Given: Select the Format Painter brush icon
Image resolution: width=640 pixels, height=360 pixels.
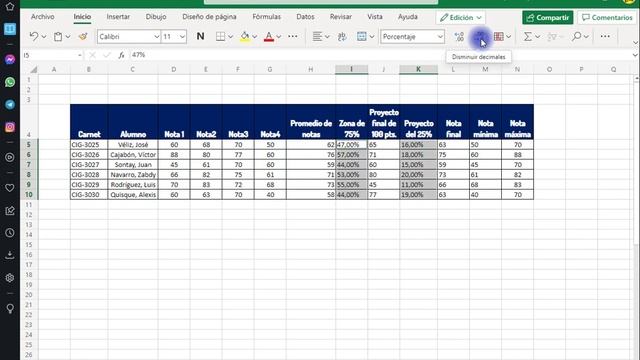Looking at the screenshot, I should pos(83,36).
